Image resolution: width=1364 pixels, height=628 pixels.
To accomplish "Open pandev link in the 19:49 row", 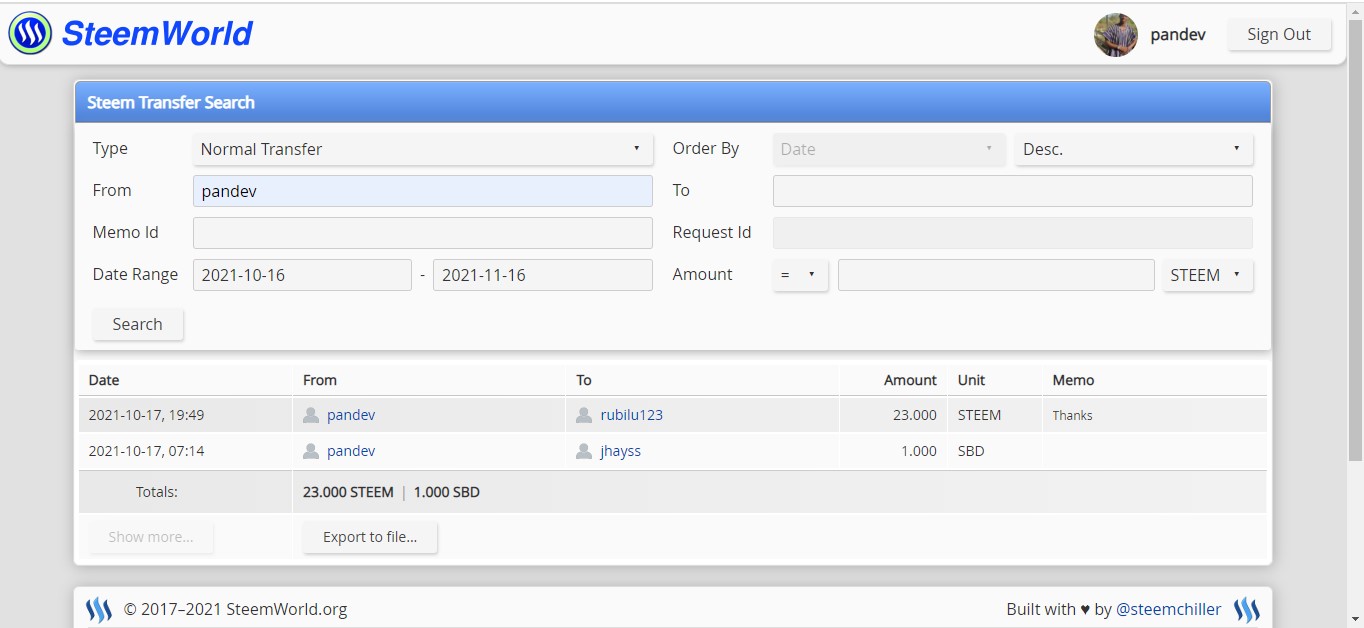I will [x=351, y=415].
